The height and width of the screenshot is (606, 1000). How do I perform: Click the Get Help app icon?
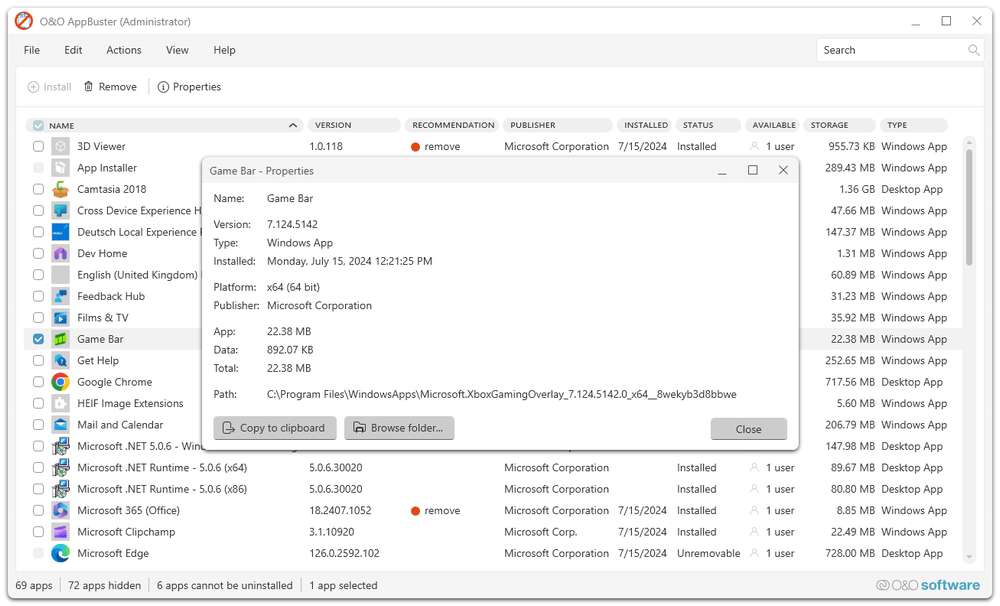60,360
